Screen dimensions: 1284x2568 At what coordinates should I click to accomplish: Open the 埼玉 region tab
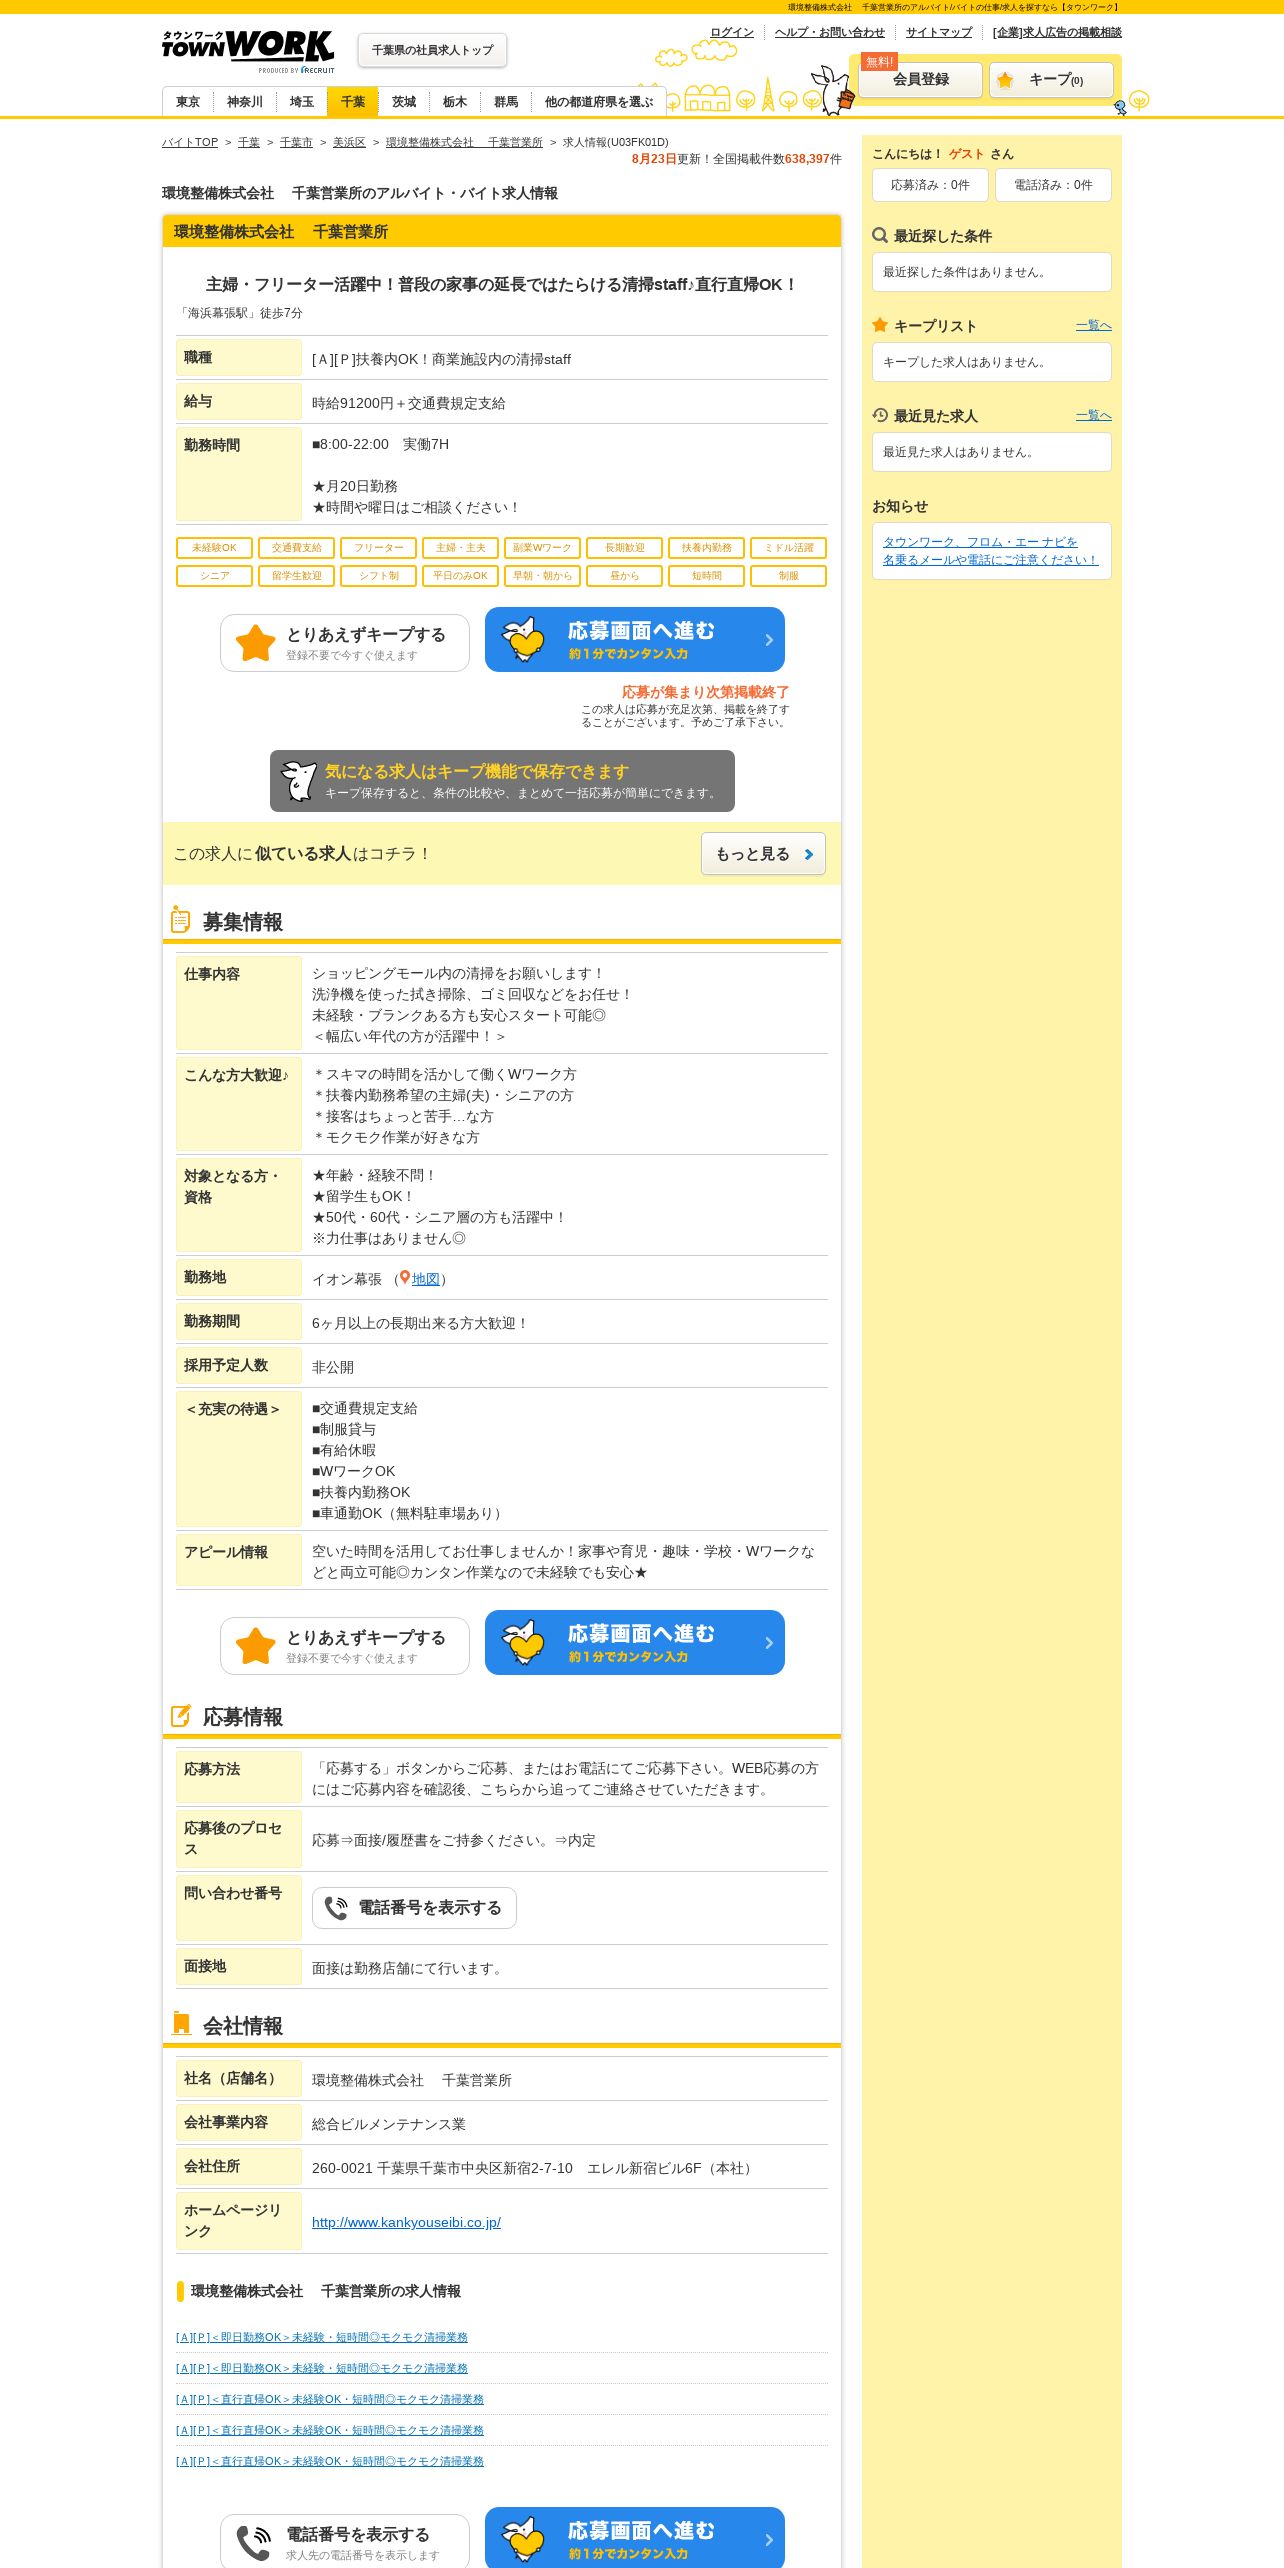click(x=301, y=102)
